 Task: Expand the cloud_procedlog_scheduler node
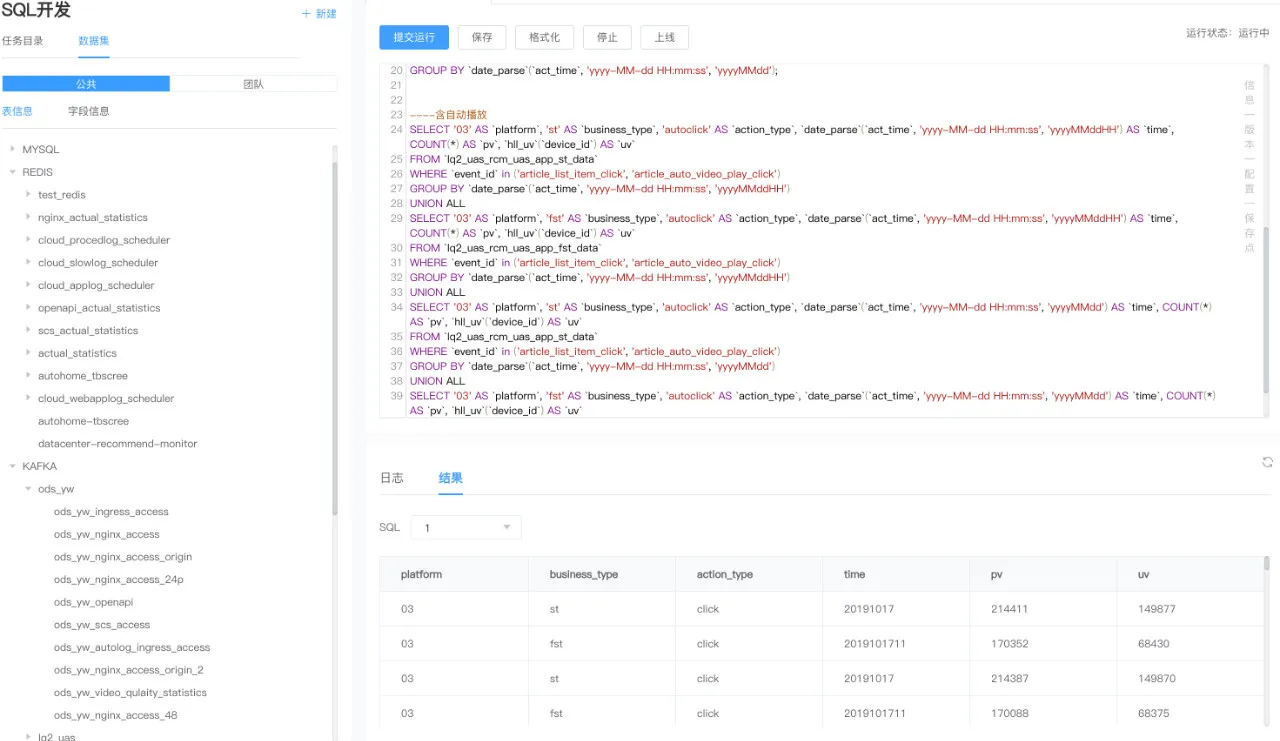[x=28, y=240]
